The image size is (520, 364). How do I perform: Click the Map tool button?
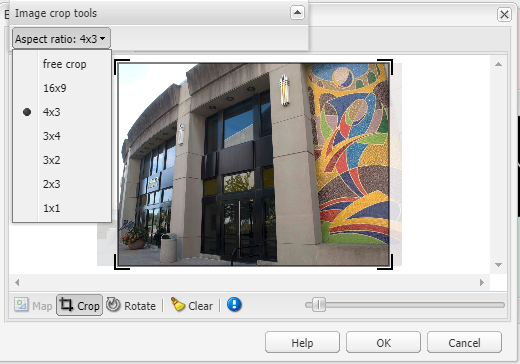pyautogui.click(x=33, y=305)
